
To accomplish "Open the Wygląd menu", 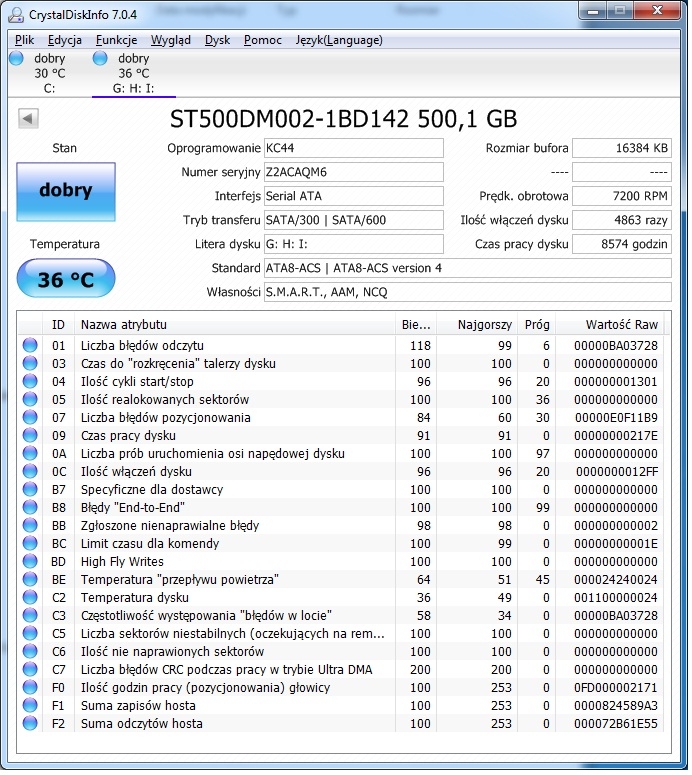I will click(171, 40).
